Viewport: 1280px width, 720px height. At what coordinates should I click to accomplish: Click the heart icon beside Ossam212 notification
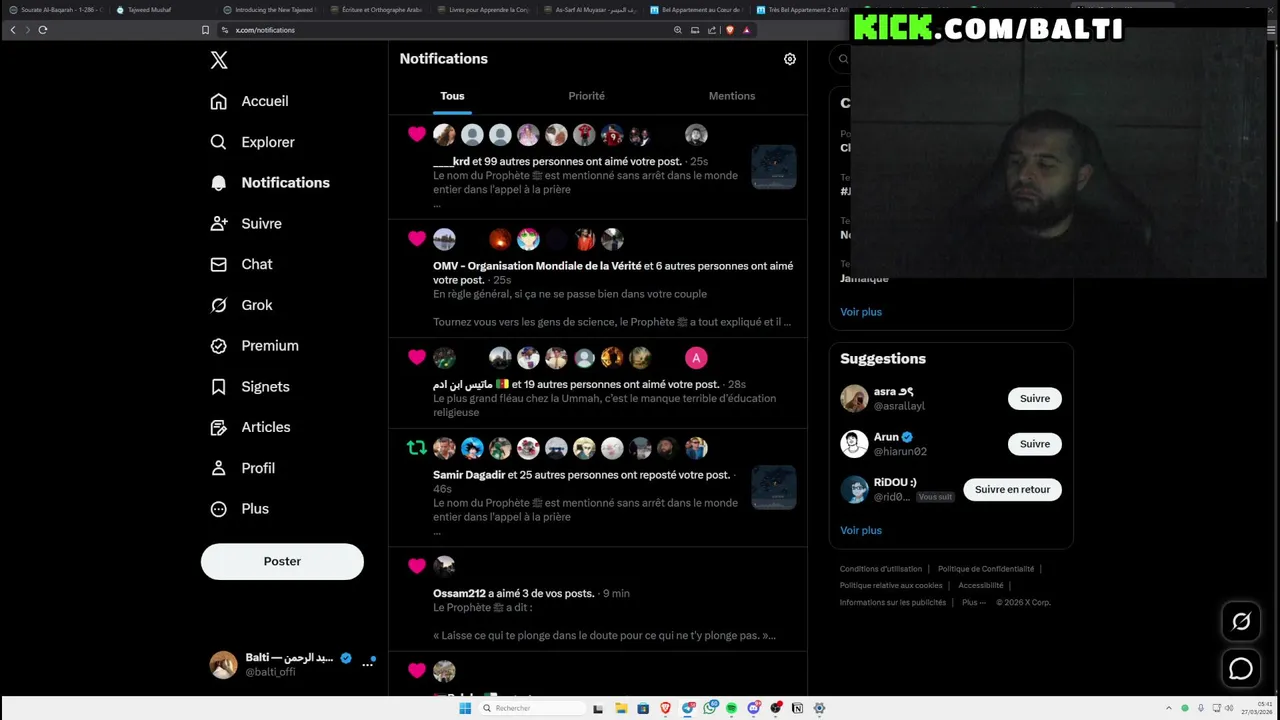coord(417,566)
